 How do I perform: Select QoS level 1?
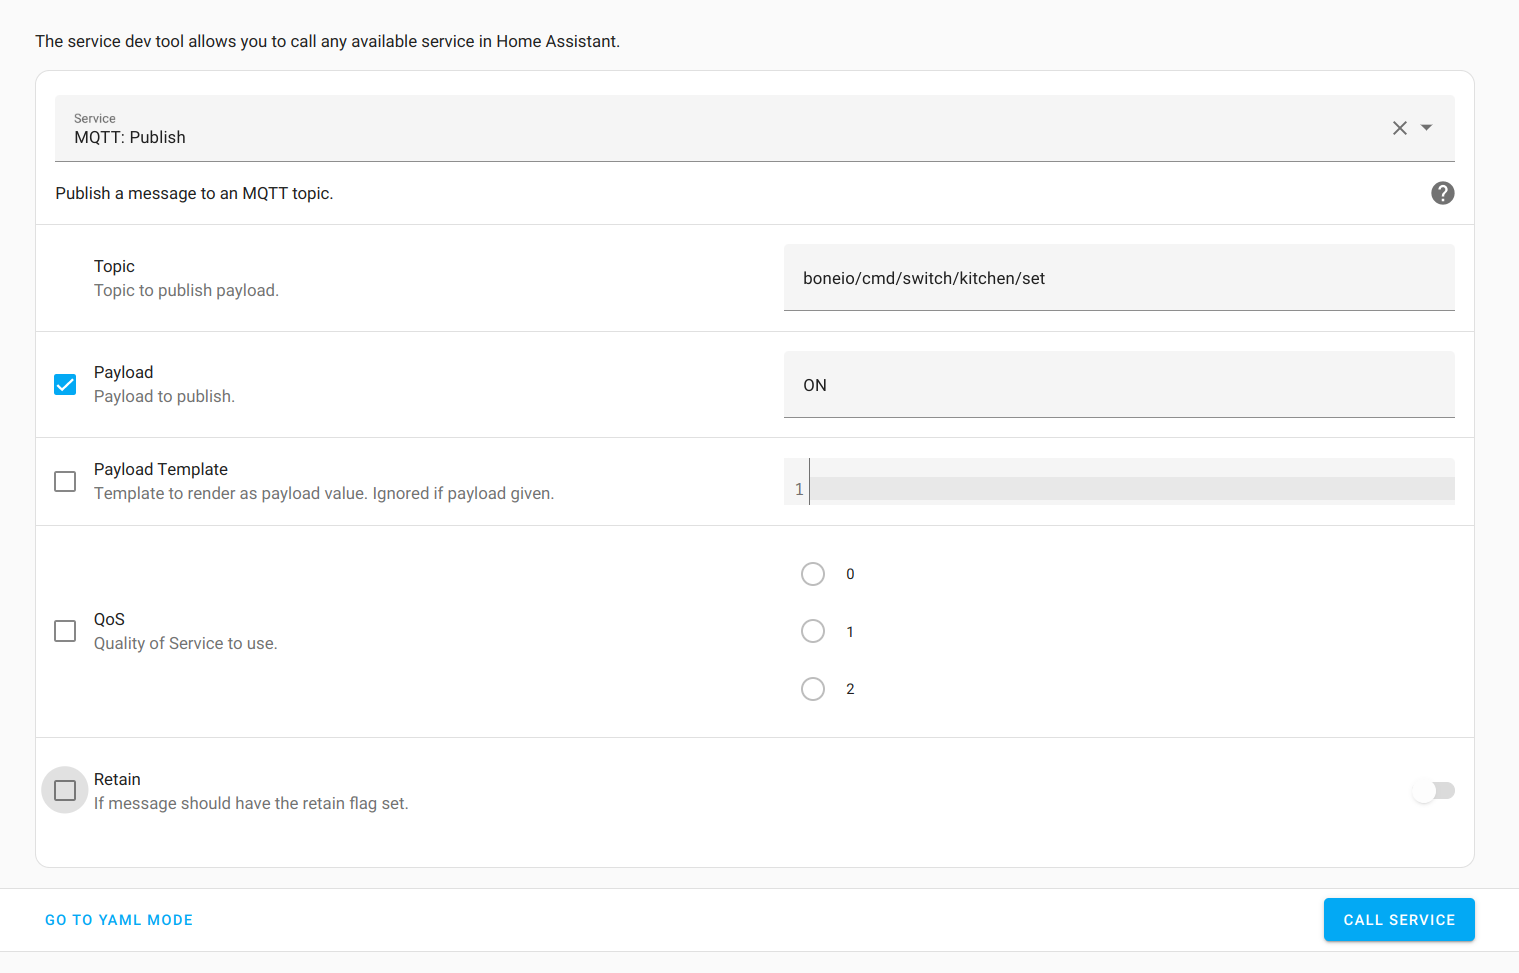813,631
